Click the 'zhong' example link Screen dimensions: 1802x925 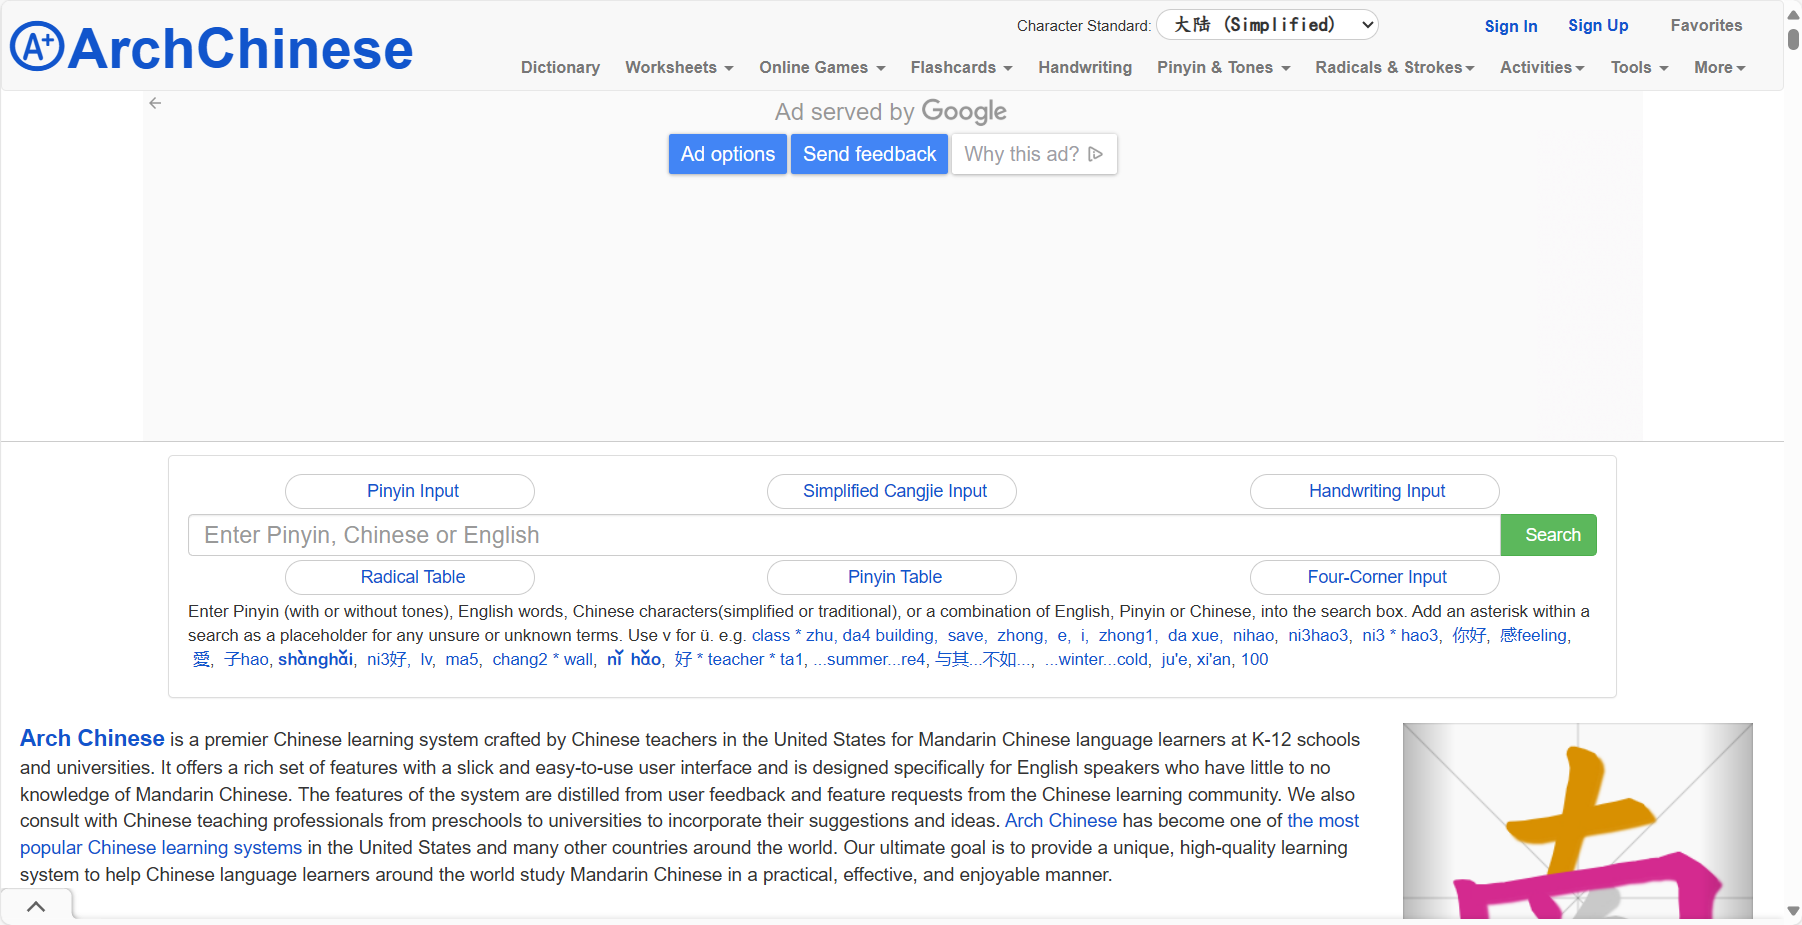click(1020, 635)
